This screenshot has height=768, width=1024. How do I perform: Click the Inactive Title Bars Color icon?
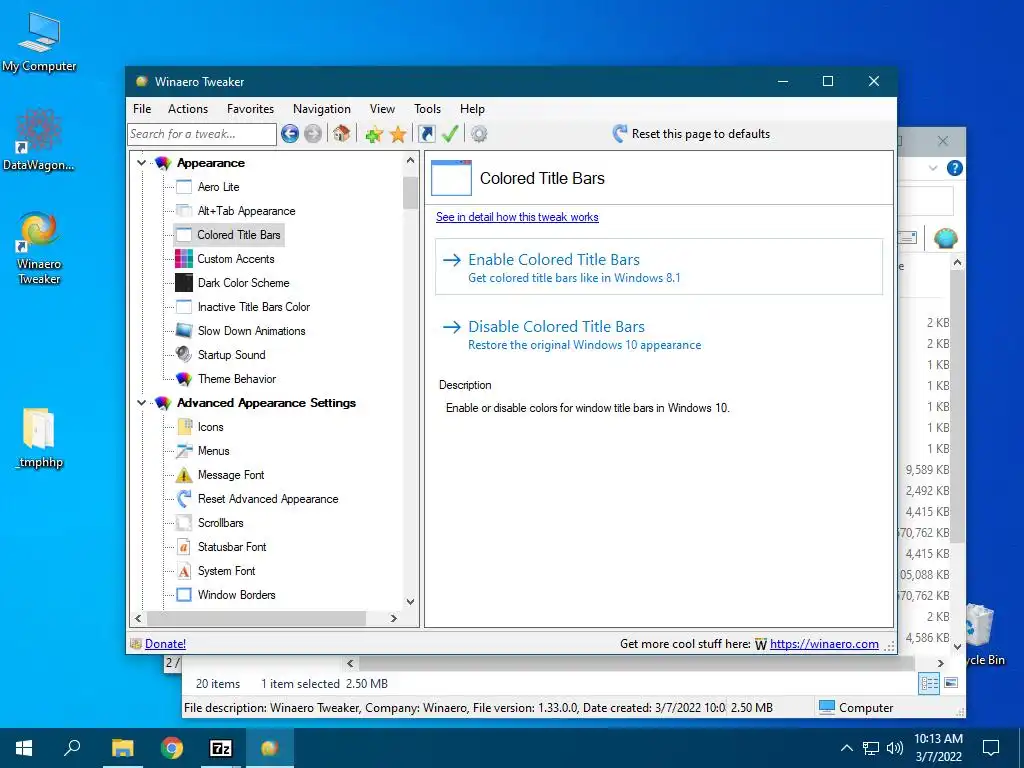click(x=184, y=307)
